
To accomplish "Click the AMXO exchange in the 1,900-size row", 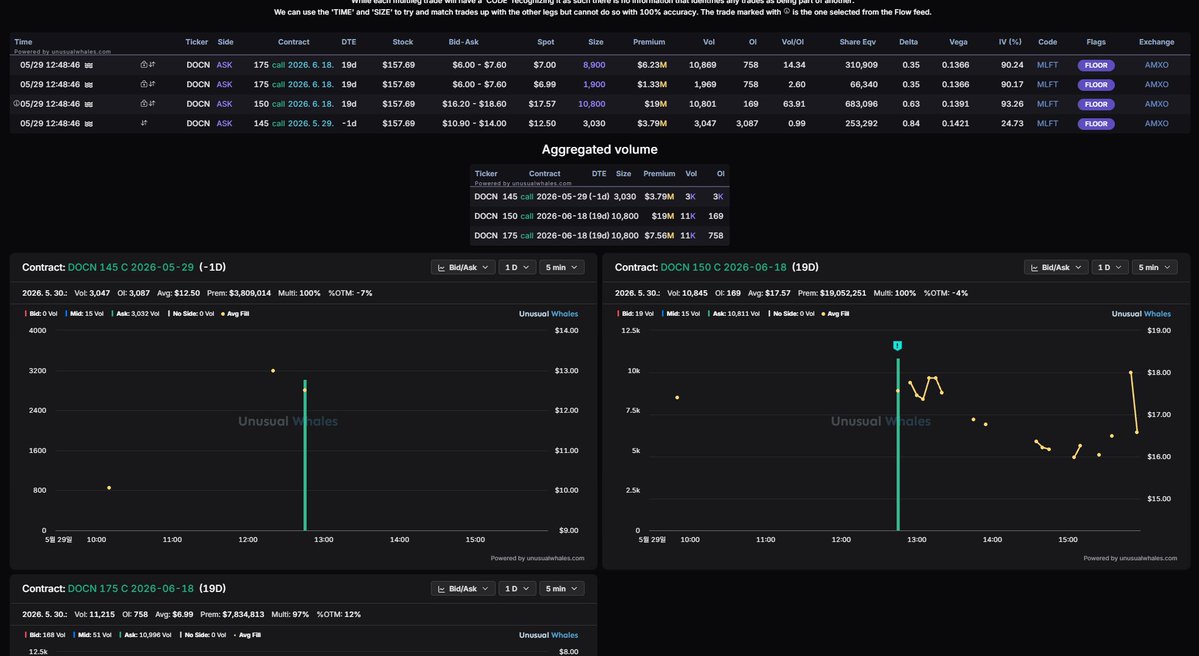I will 1156,84.
